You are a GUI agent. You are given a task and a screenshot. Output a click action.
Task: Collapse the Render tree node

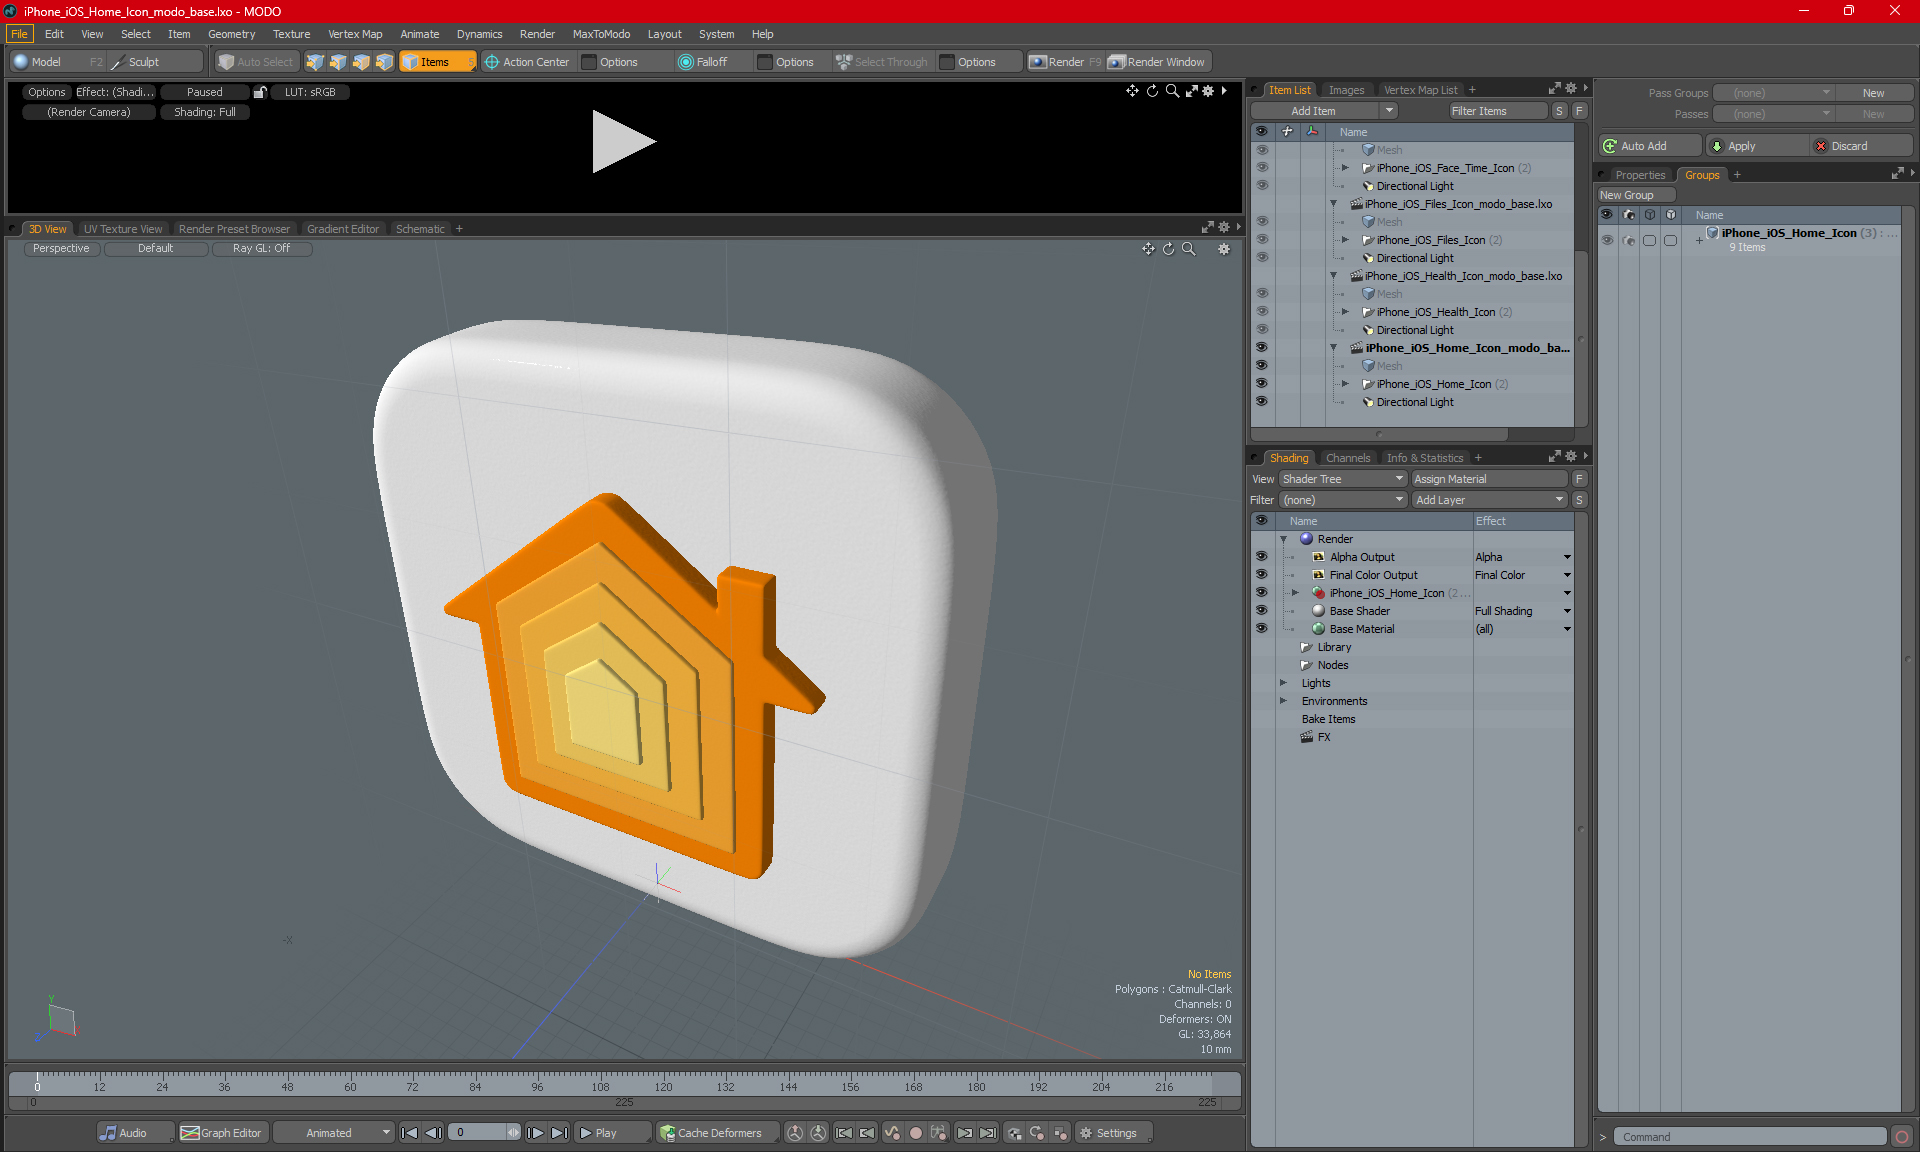click(x=1284, y=539)
